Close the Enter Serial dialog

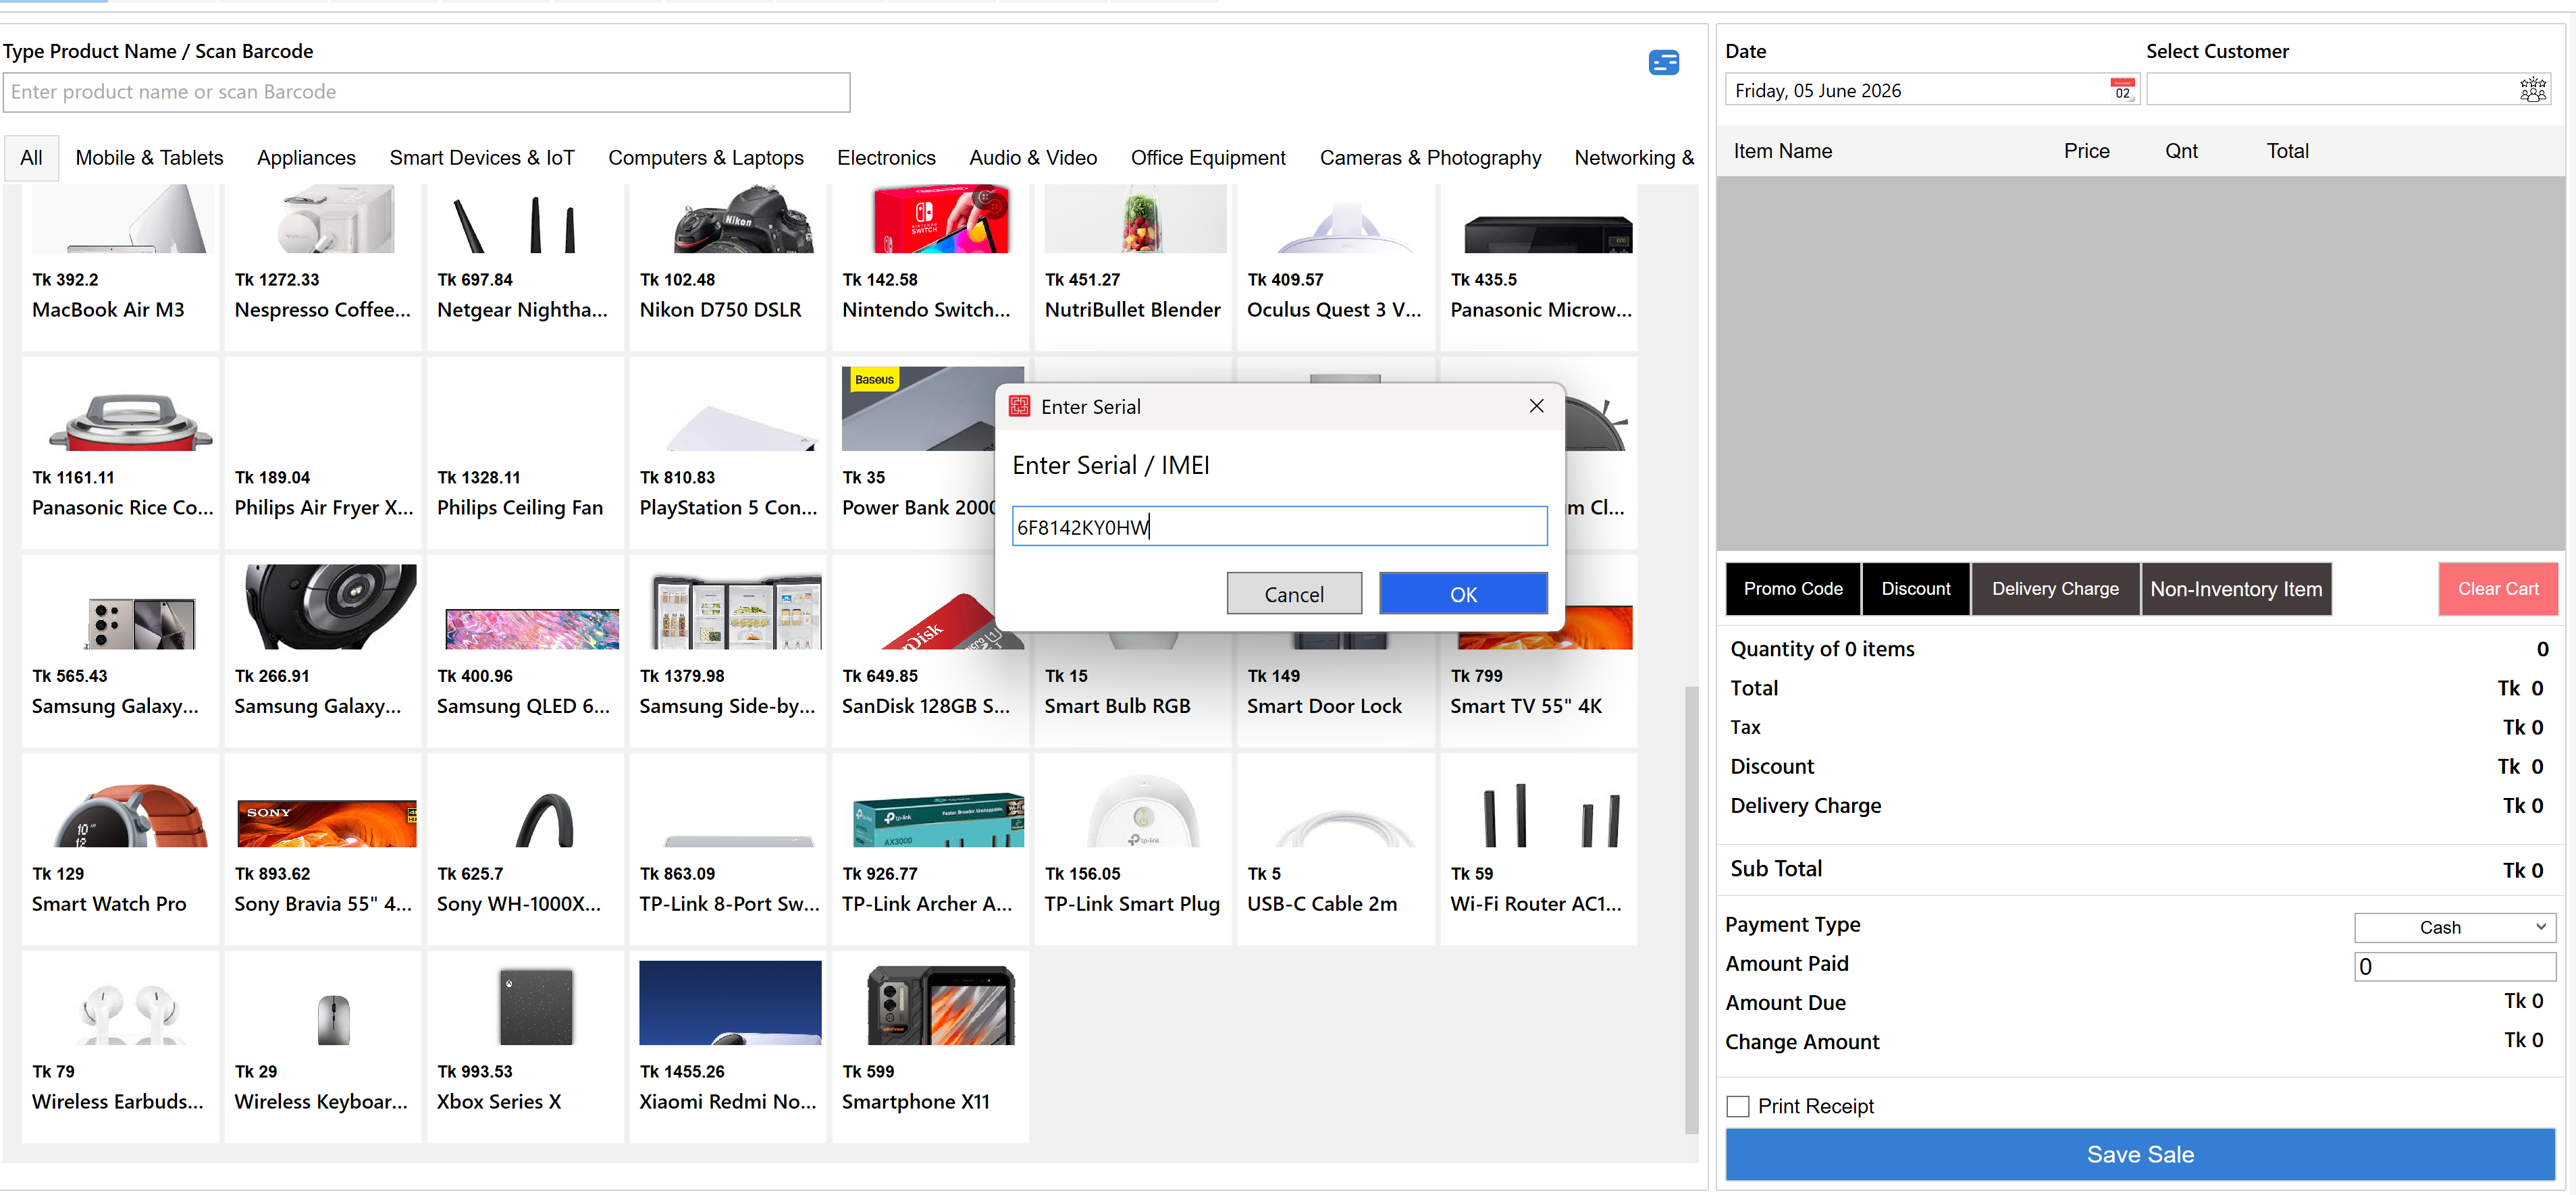coord(1536,406)
